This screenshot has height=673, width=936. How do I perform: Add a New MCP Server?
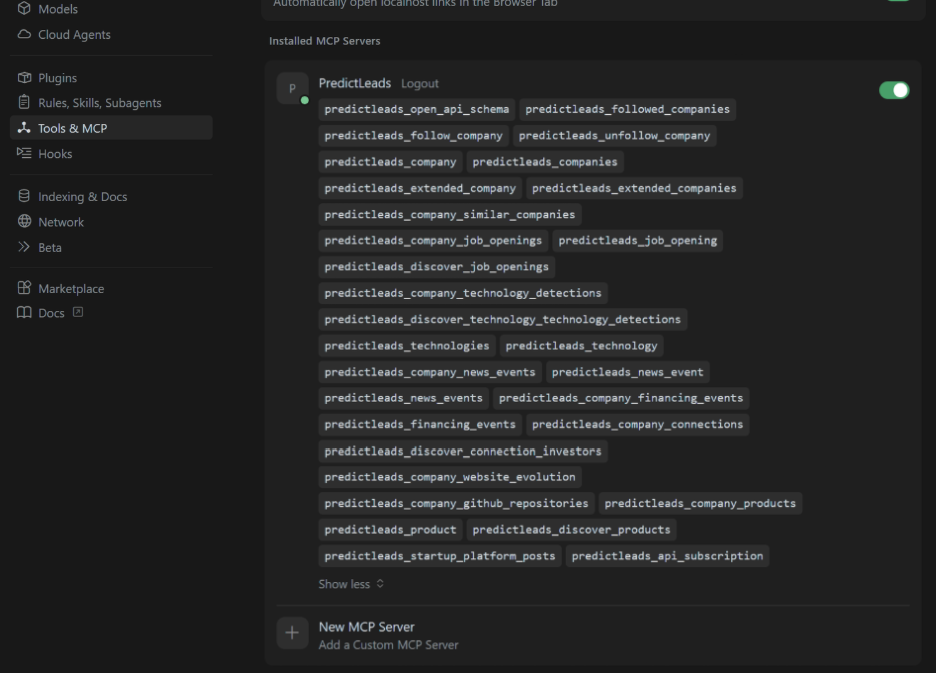point(367,627)
